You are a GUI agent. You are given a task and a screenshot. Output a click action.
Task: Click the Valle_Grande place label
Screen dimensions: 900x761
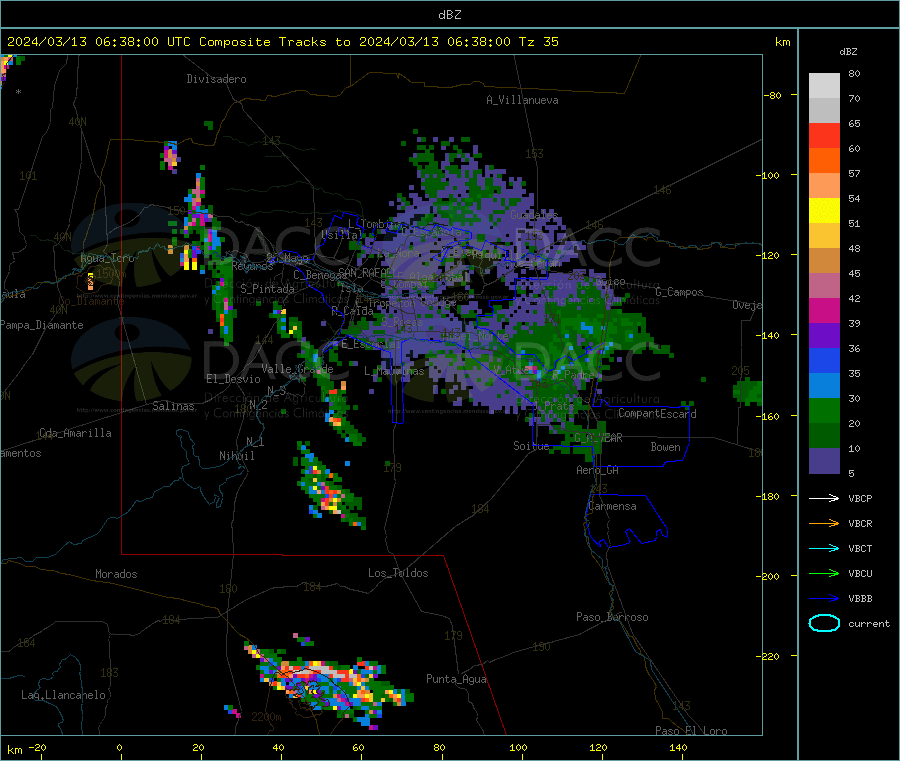coord(297,369)
